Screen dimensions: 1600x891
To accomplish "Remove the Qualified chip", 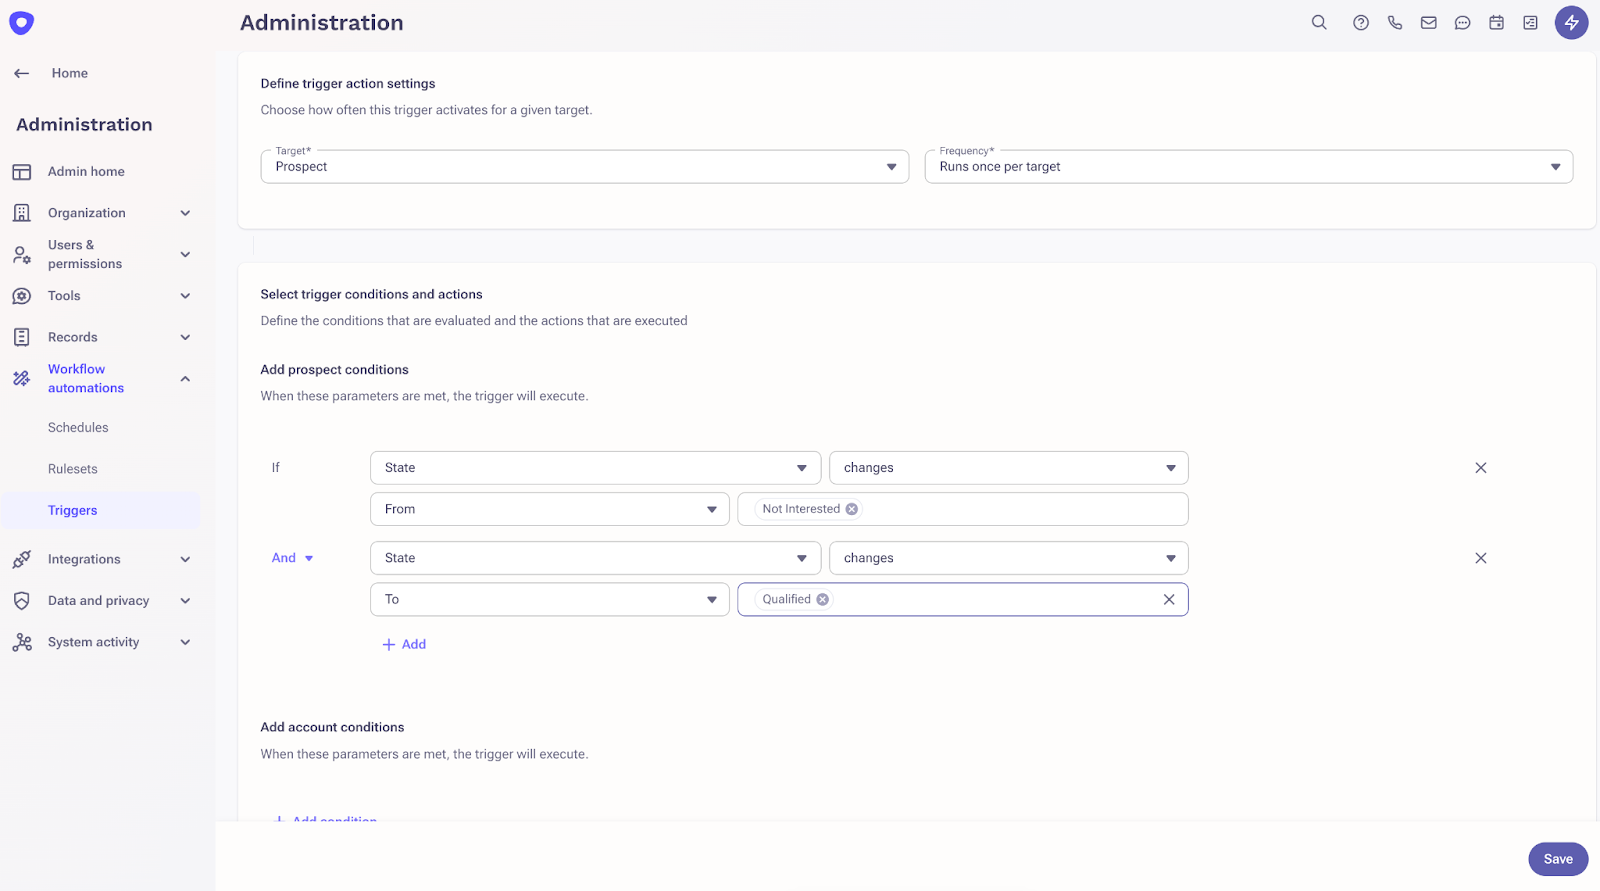I will [x=823, y=600].
